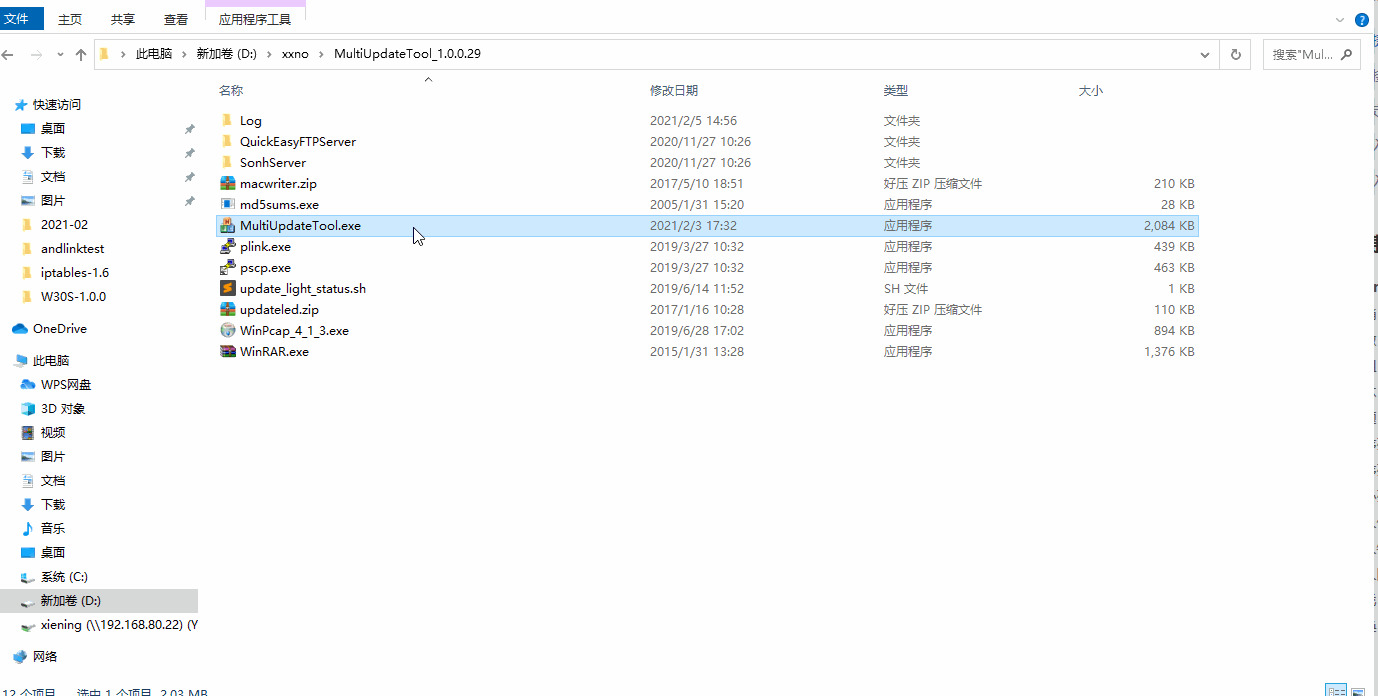Open pinned 下载 under quick access
Screen dimensions: 1378x696
click(53, 153)
